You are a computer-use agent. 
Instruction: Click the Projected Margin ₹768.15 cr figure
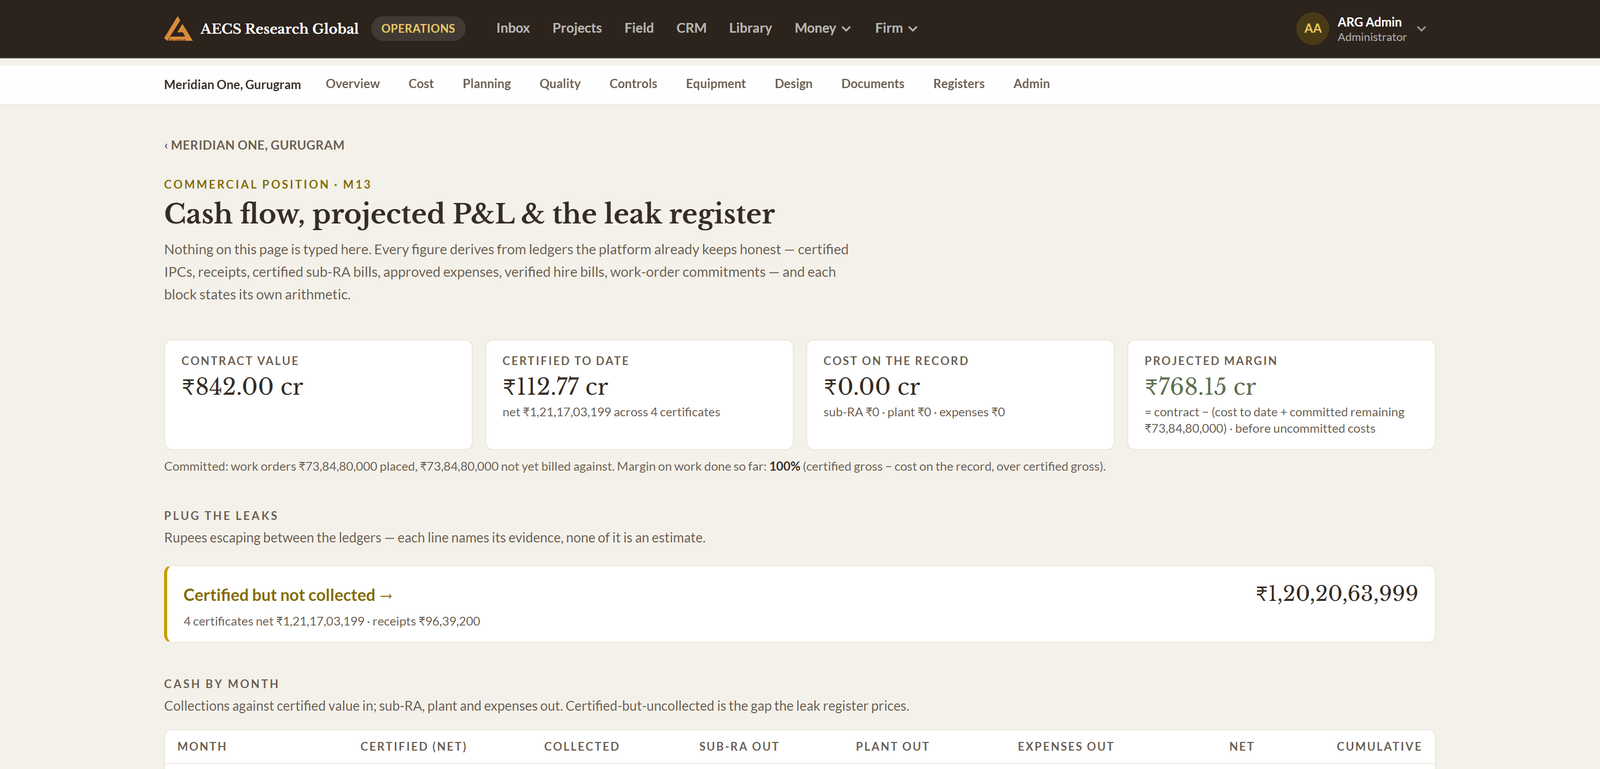tap(1200, 387)
